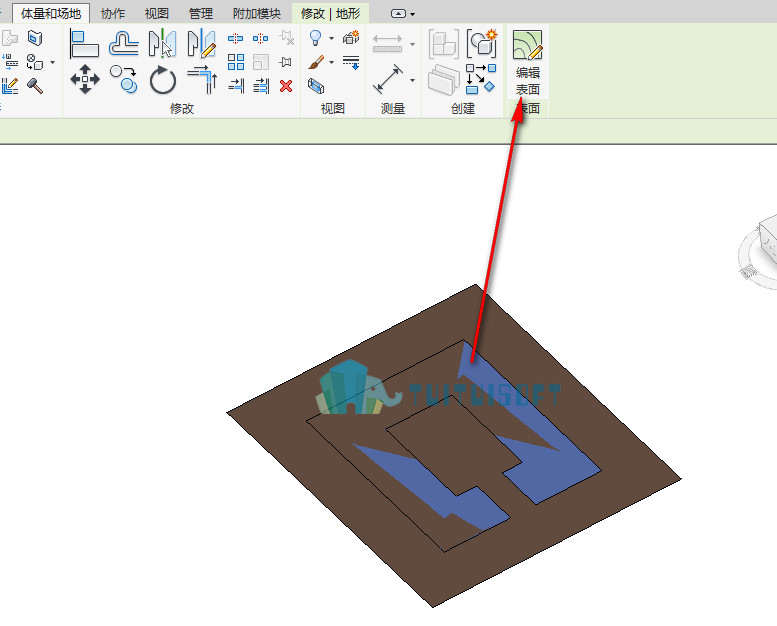Viewport: 777px width, 626px height.
Task: Select Trim/Extend to Corner tool
Action: point(202,79)
